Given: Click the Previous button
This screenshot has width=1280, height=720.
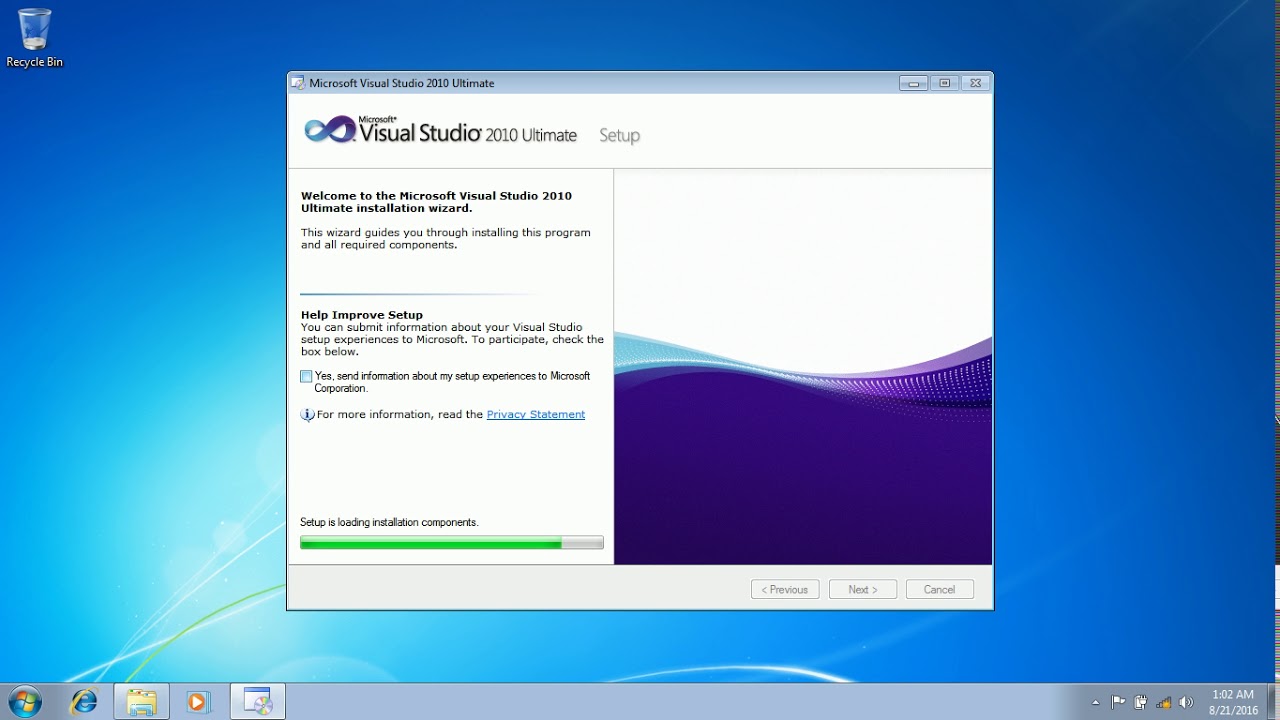Looking at the screenshot, I should coord(785,590).
